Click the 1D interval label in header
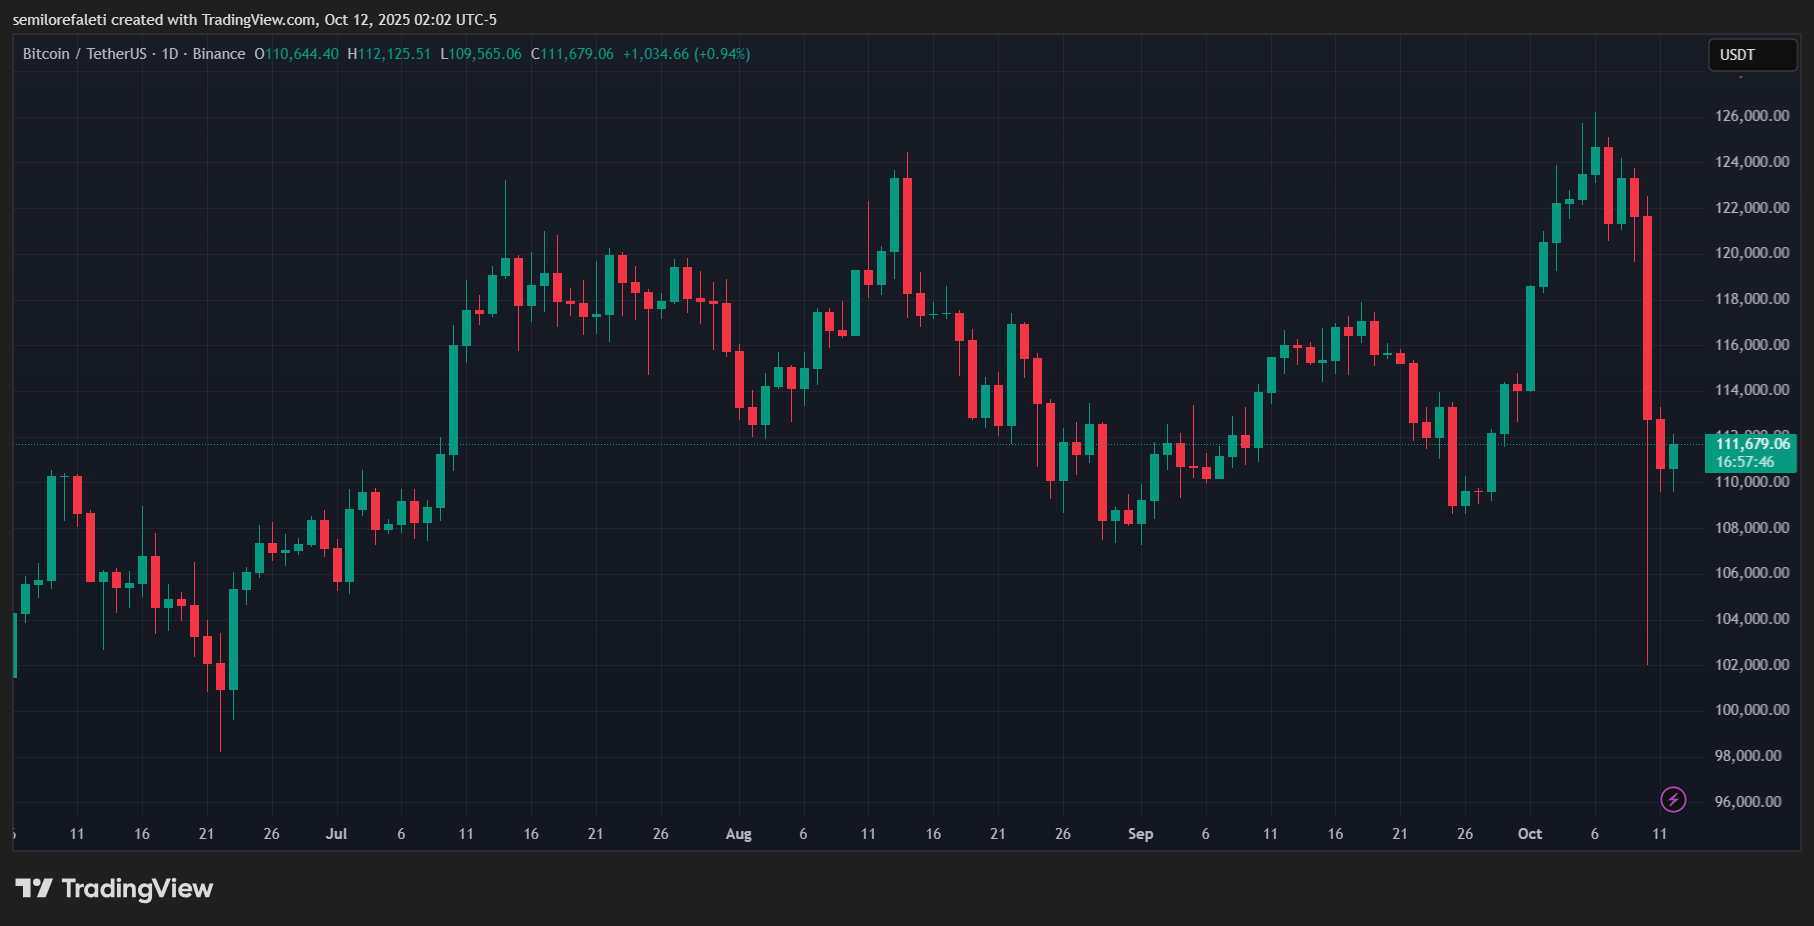The height and width of the screenshot is (926, 1814). [x=170, y=54]
